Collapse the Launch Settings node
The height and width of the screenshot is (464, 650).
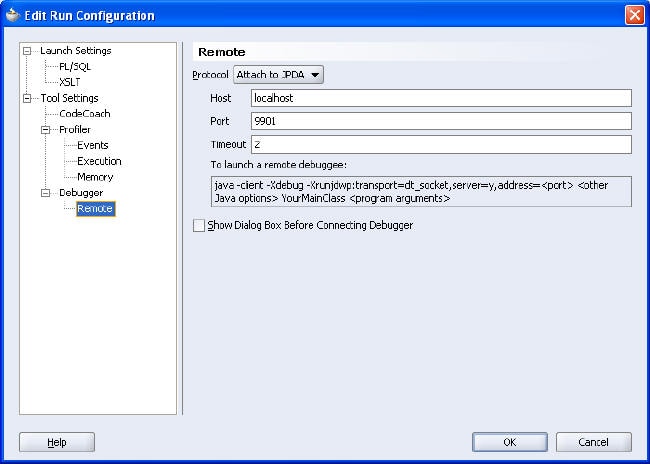[28, 51]
